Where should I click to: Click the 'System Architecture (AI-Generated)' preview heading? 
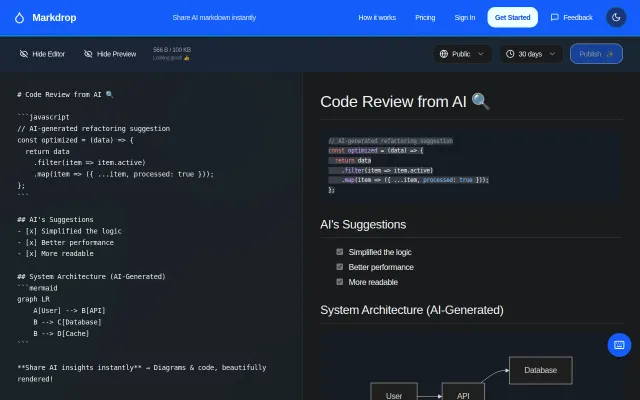[x=412, y=310]
